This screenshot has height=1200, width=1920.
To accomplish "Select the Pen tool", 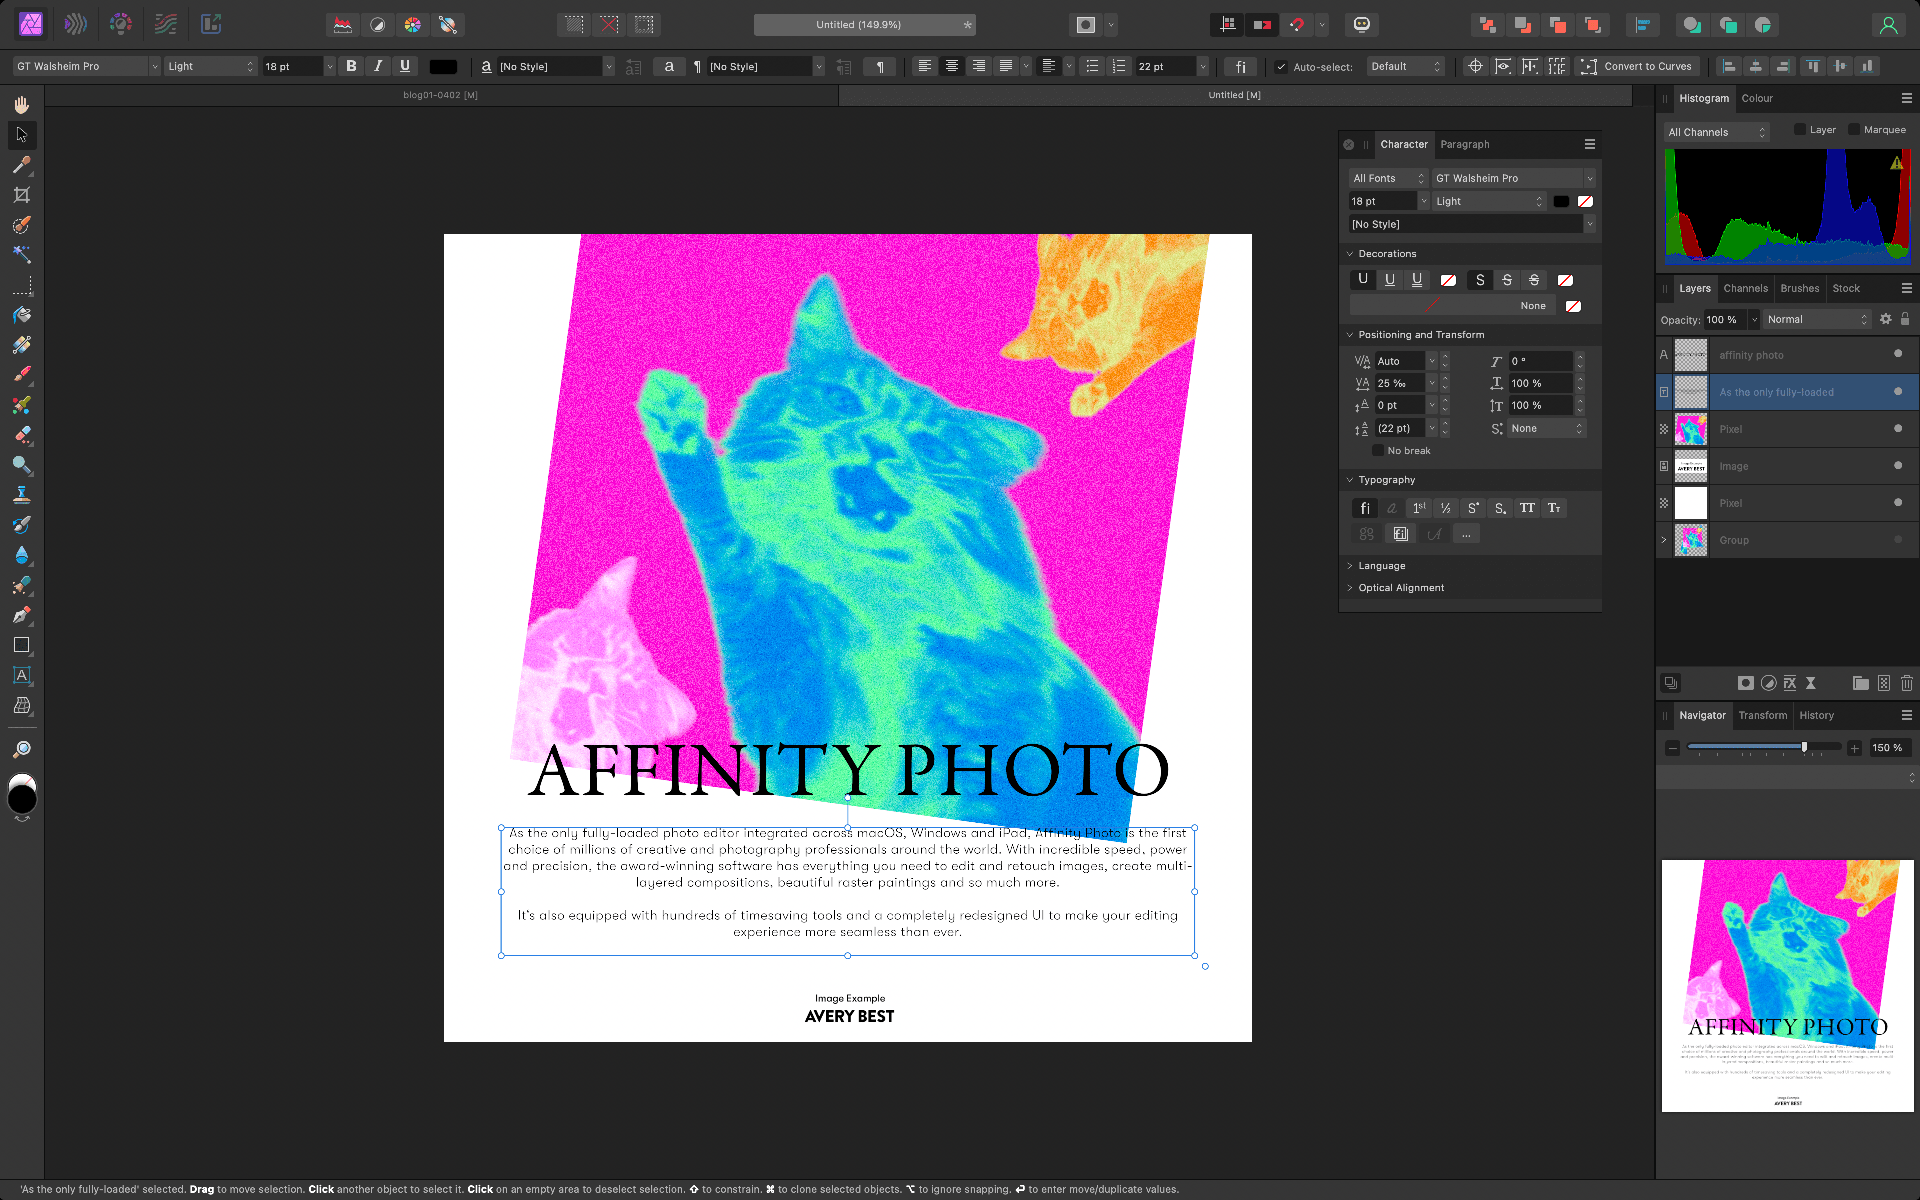I will coord(21,615).
